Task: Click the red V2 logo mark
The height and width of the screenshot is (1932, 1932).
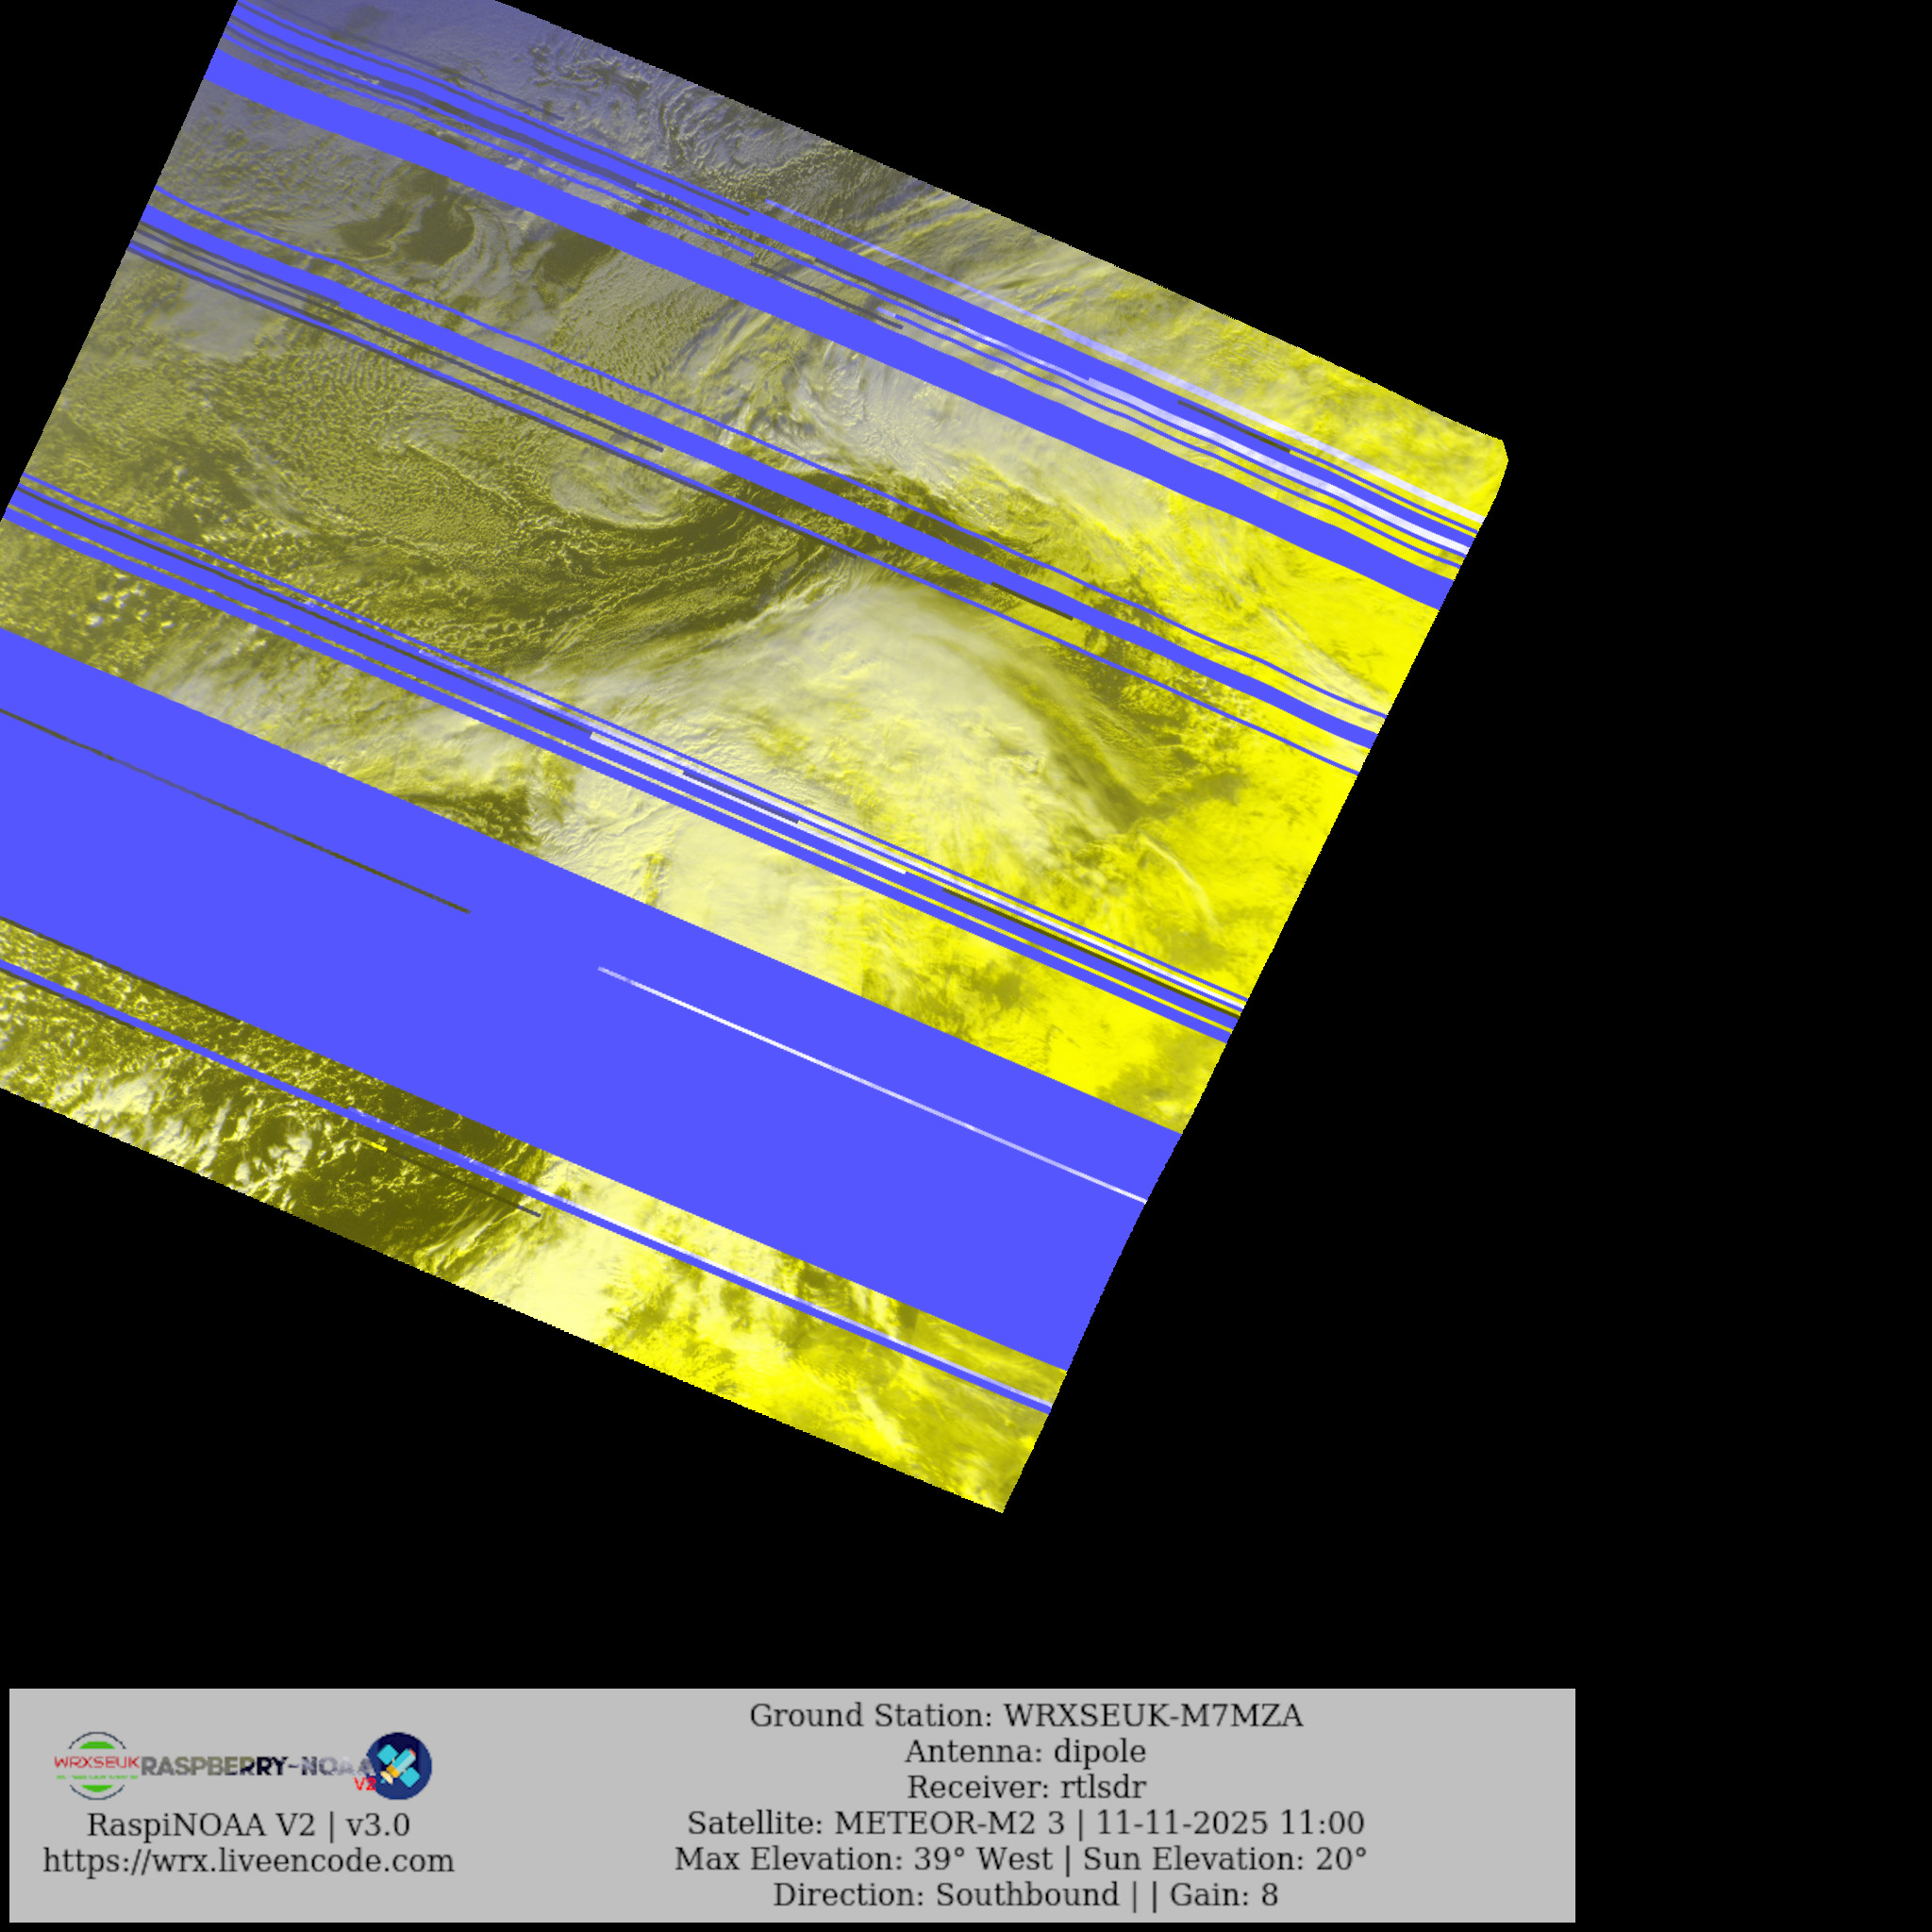Action: pos(364,1783)
